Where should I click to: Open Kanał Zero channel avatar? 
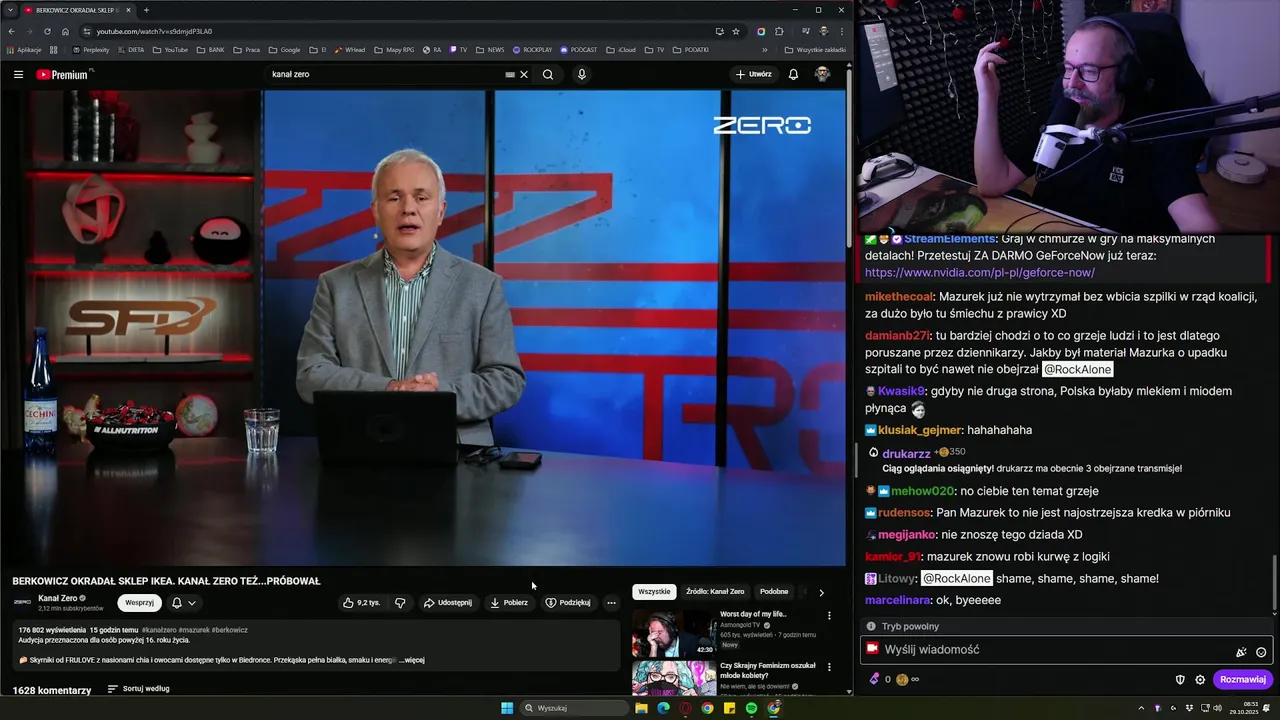click(x=22, y=602)
